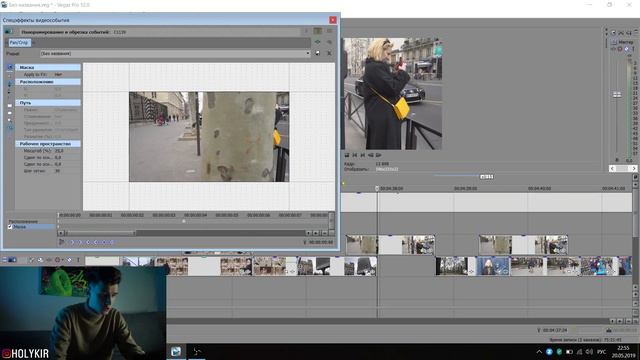Select the rectangle mask creation tool
Screen dimensions: 640x360
10,106
